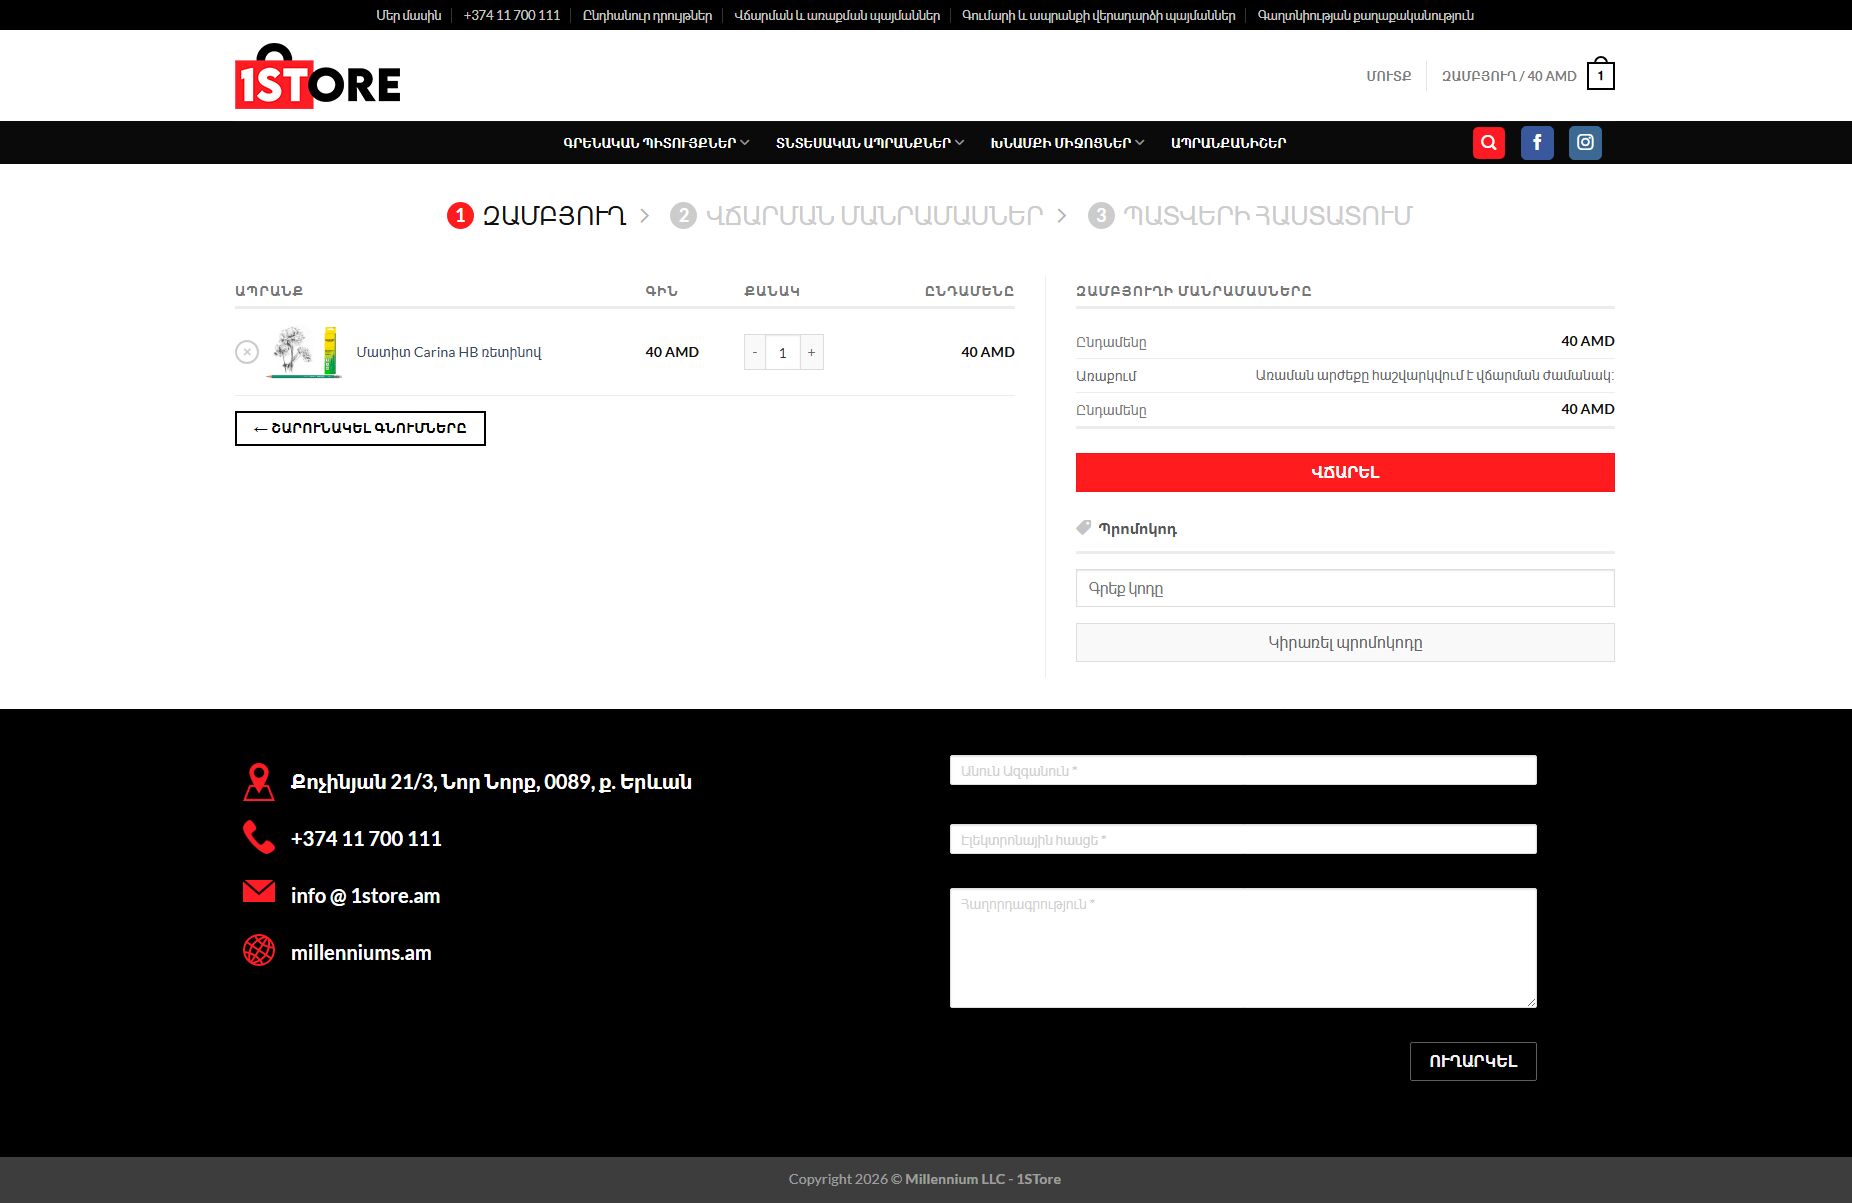Click the ՇԱՐՈՒՆԱԿԵԼ ԳՆՈՒՄՆԵՐԸ button
Image resolution: width=1852 pixels, height=1203 pixels.
coord(360,428)
